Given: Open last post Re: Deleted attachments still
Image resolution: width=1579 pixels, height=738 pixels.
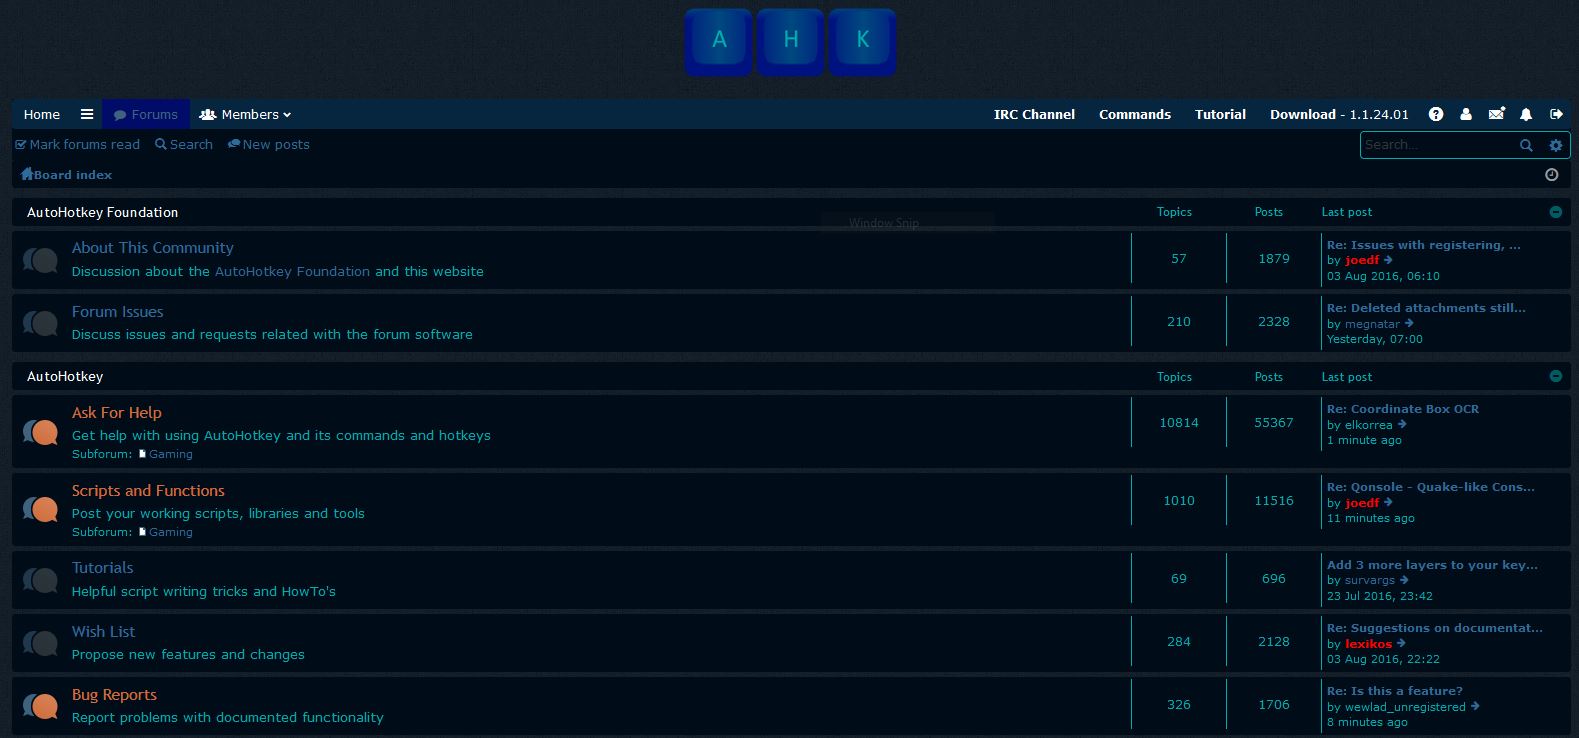Looking at the screenshot, I should (x=1426, y=307).
